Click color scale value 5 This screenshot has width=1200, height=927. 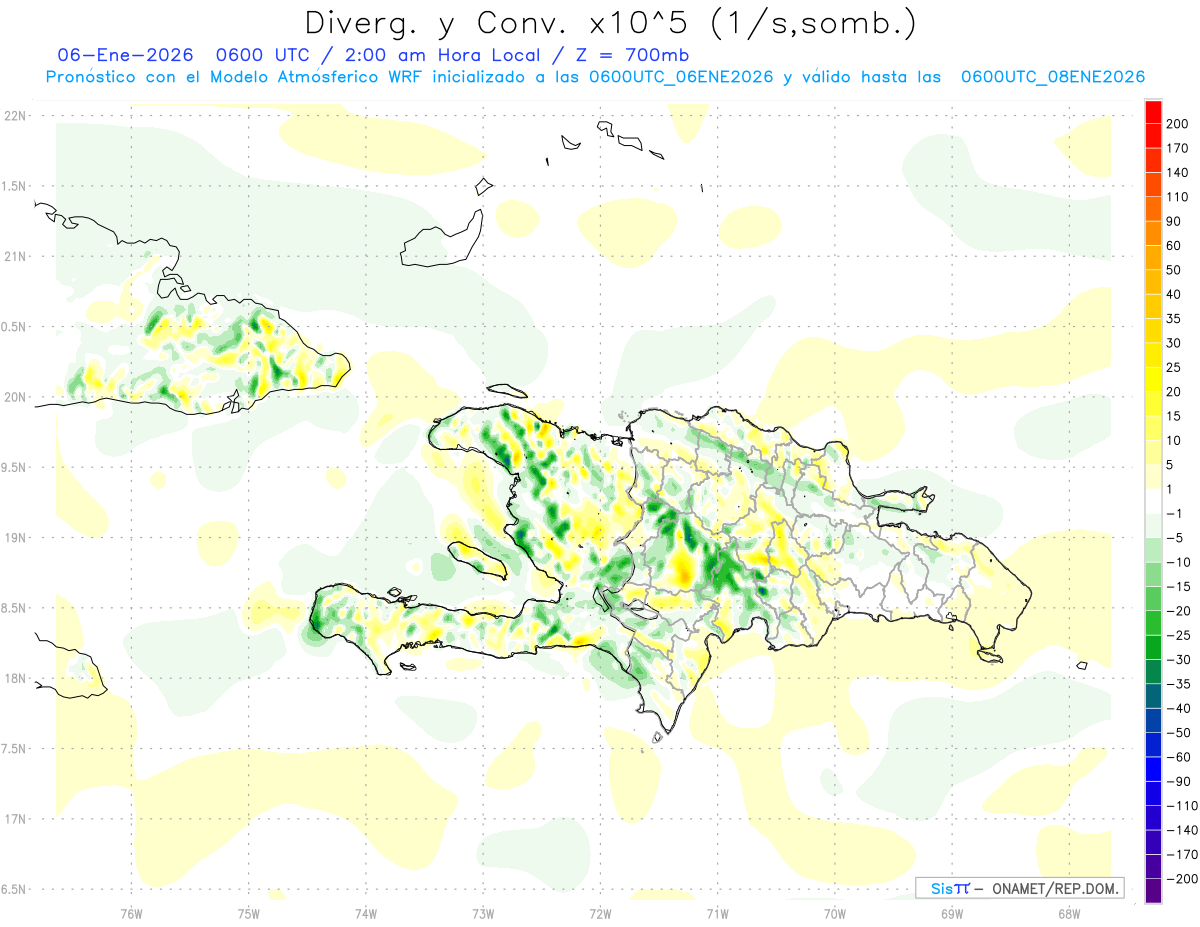[x=1170, y=465]
